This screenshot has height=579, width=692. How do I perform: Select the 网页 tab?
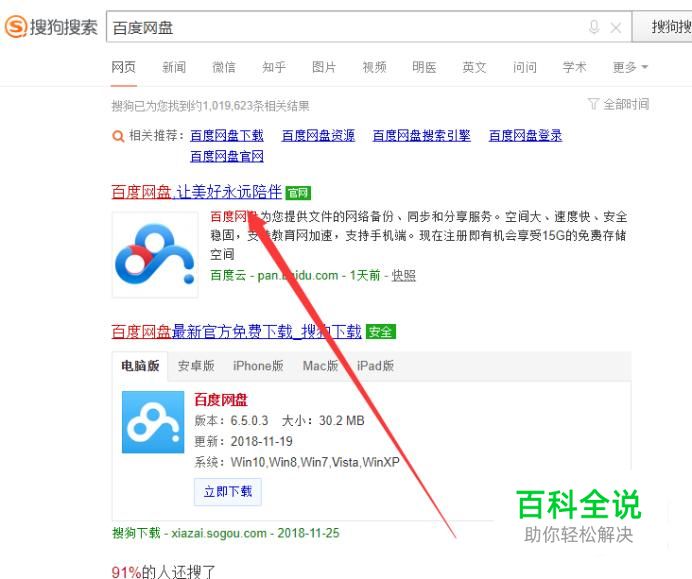pos(124,68)
